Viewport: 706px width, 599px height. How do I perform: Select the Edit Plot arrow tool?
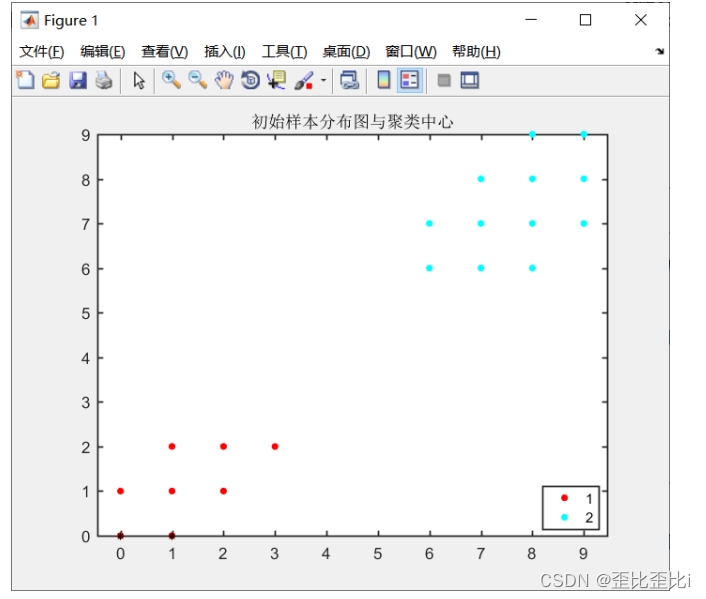(139, 80)
